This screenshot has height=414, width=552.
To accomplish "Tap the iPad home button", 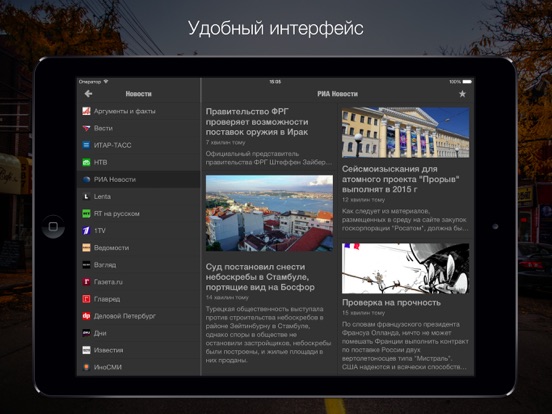I will click(x=53, y=226).
